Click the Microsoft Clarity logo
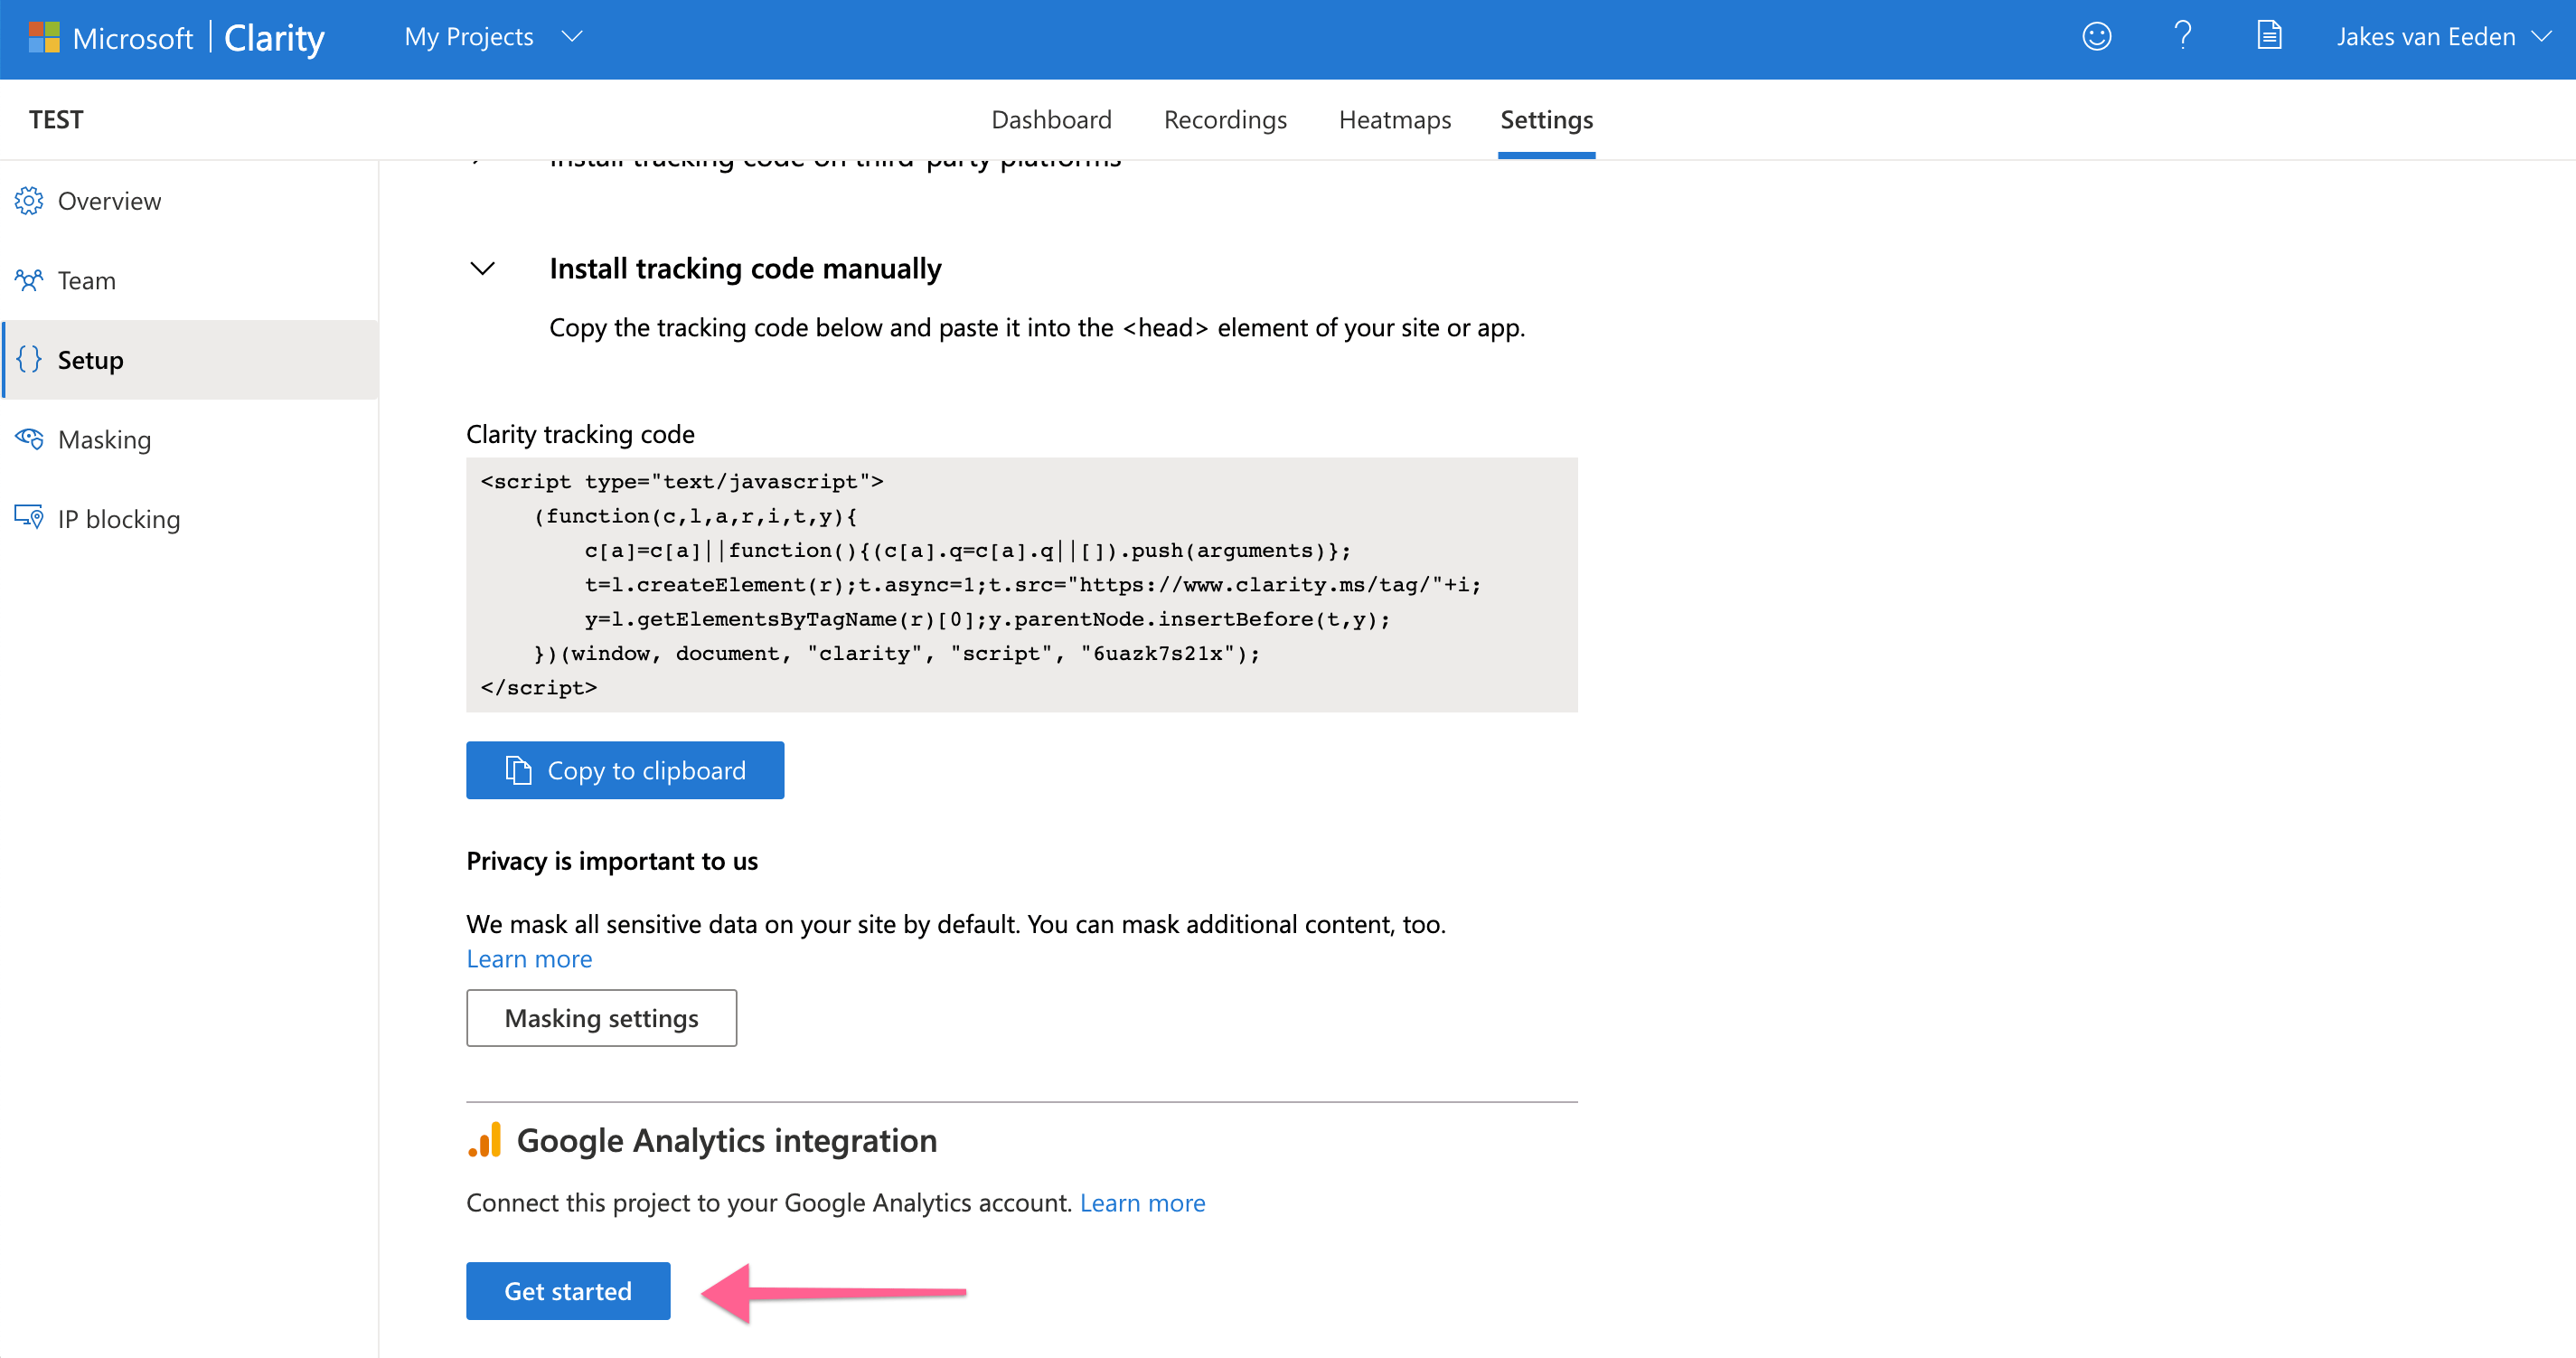2576x1358 pixels. coord(175,37)
